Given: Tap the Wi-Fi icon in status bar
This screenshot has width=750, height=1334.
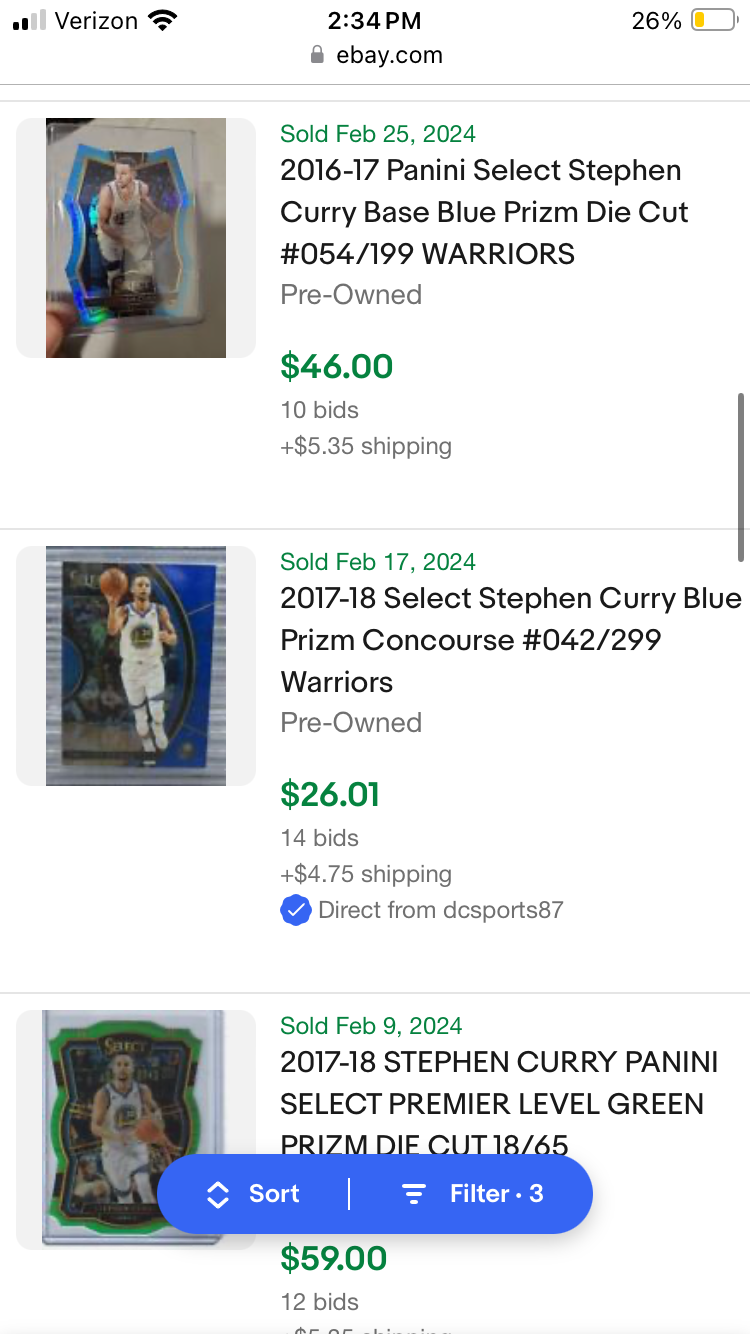Looking at the screenshot, I should (x=161, y=20).
